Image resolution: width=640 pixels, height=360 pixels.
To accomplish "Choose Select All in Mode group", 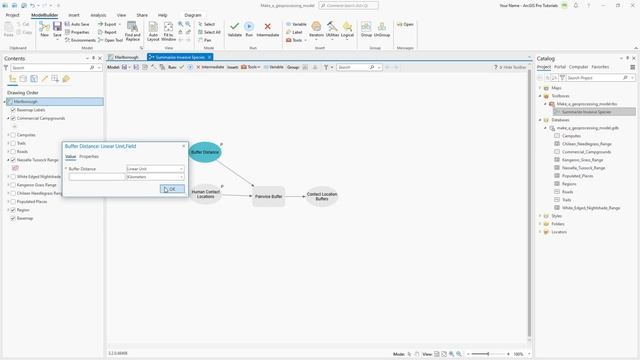I will [209, 32].
